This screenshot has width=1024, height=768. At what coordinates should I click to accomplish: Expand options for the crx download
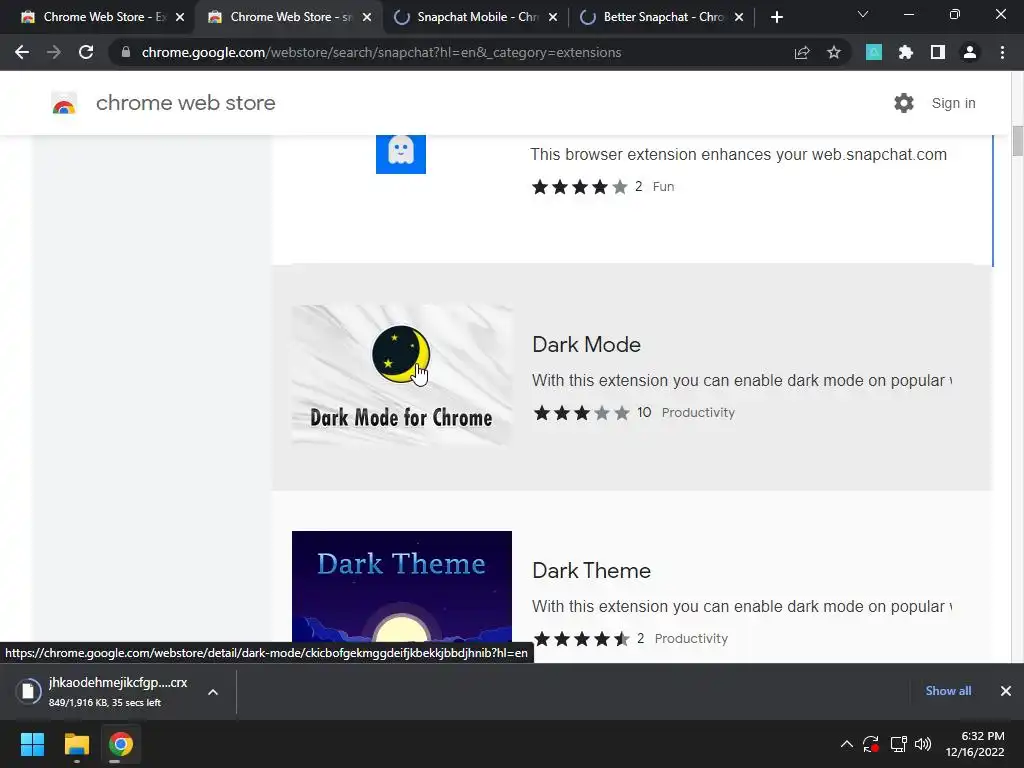pyautogui.click(x=213, y=692)
